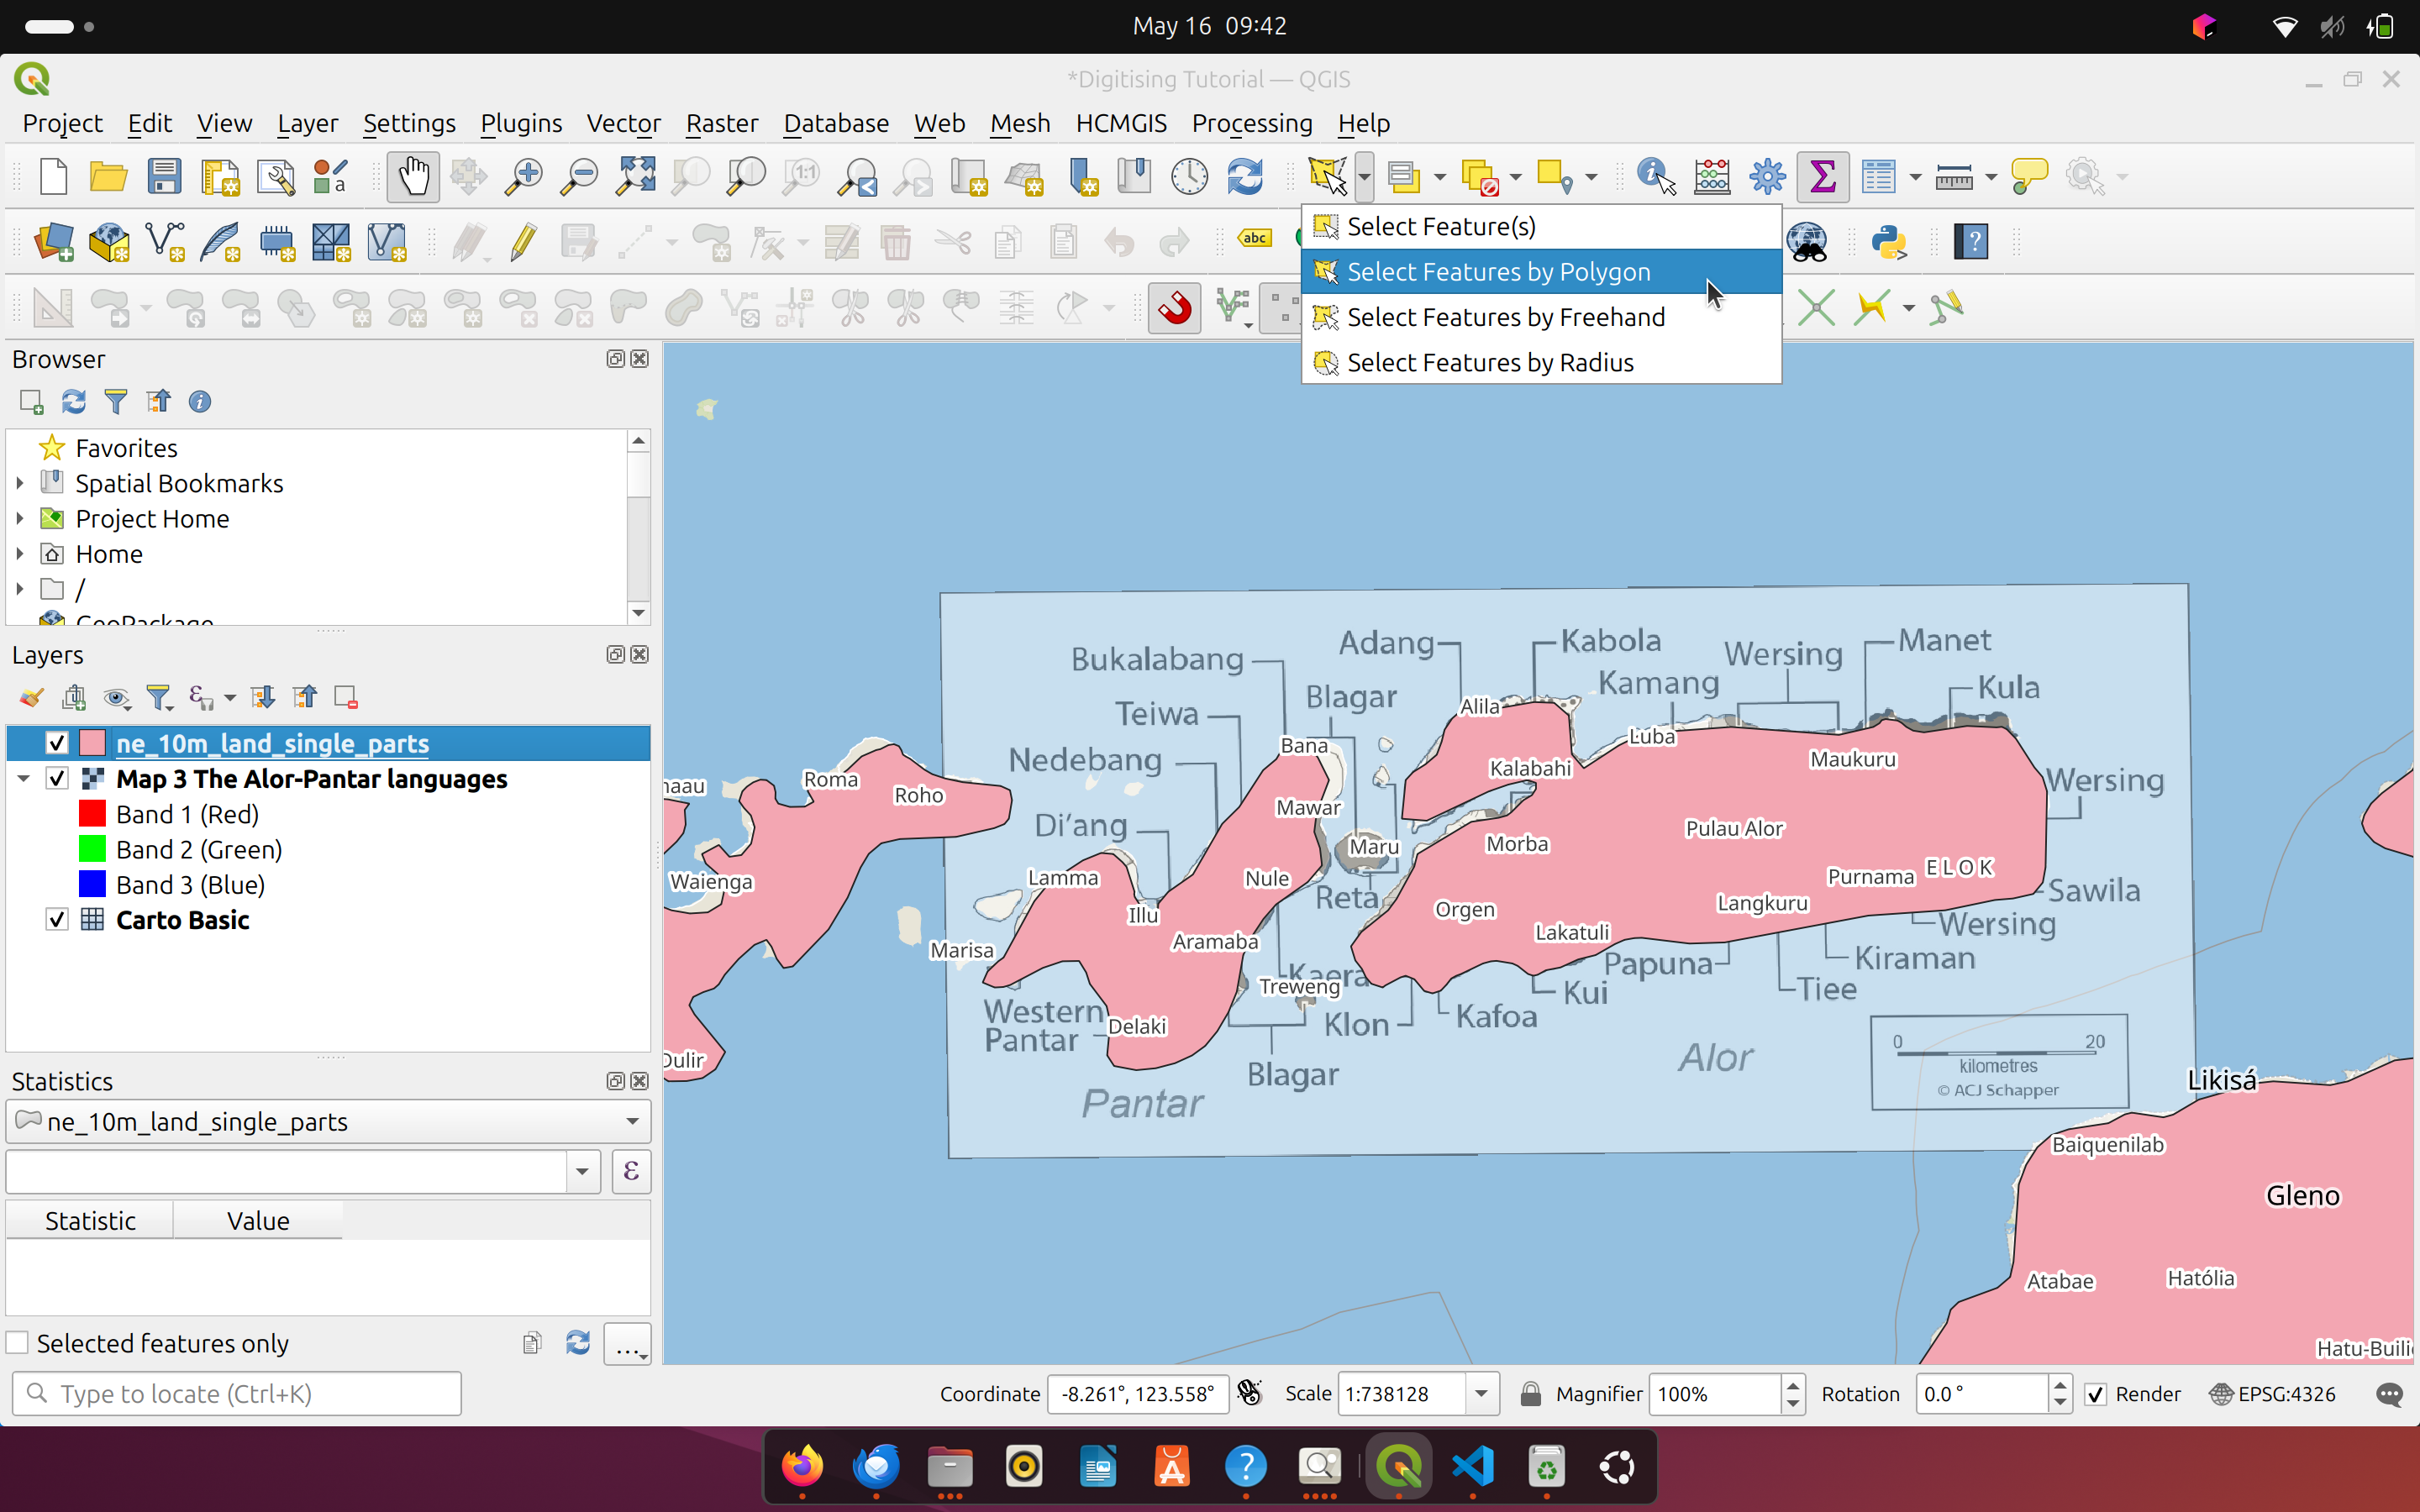Toggle snapping with the magnet icon
The height and width of the screenshot is (1512, 2420).
pyautogui.click(x=1175, y=308)
